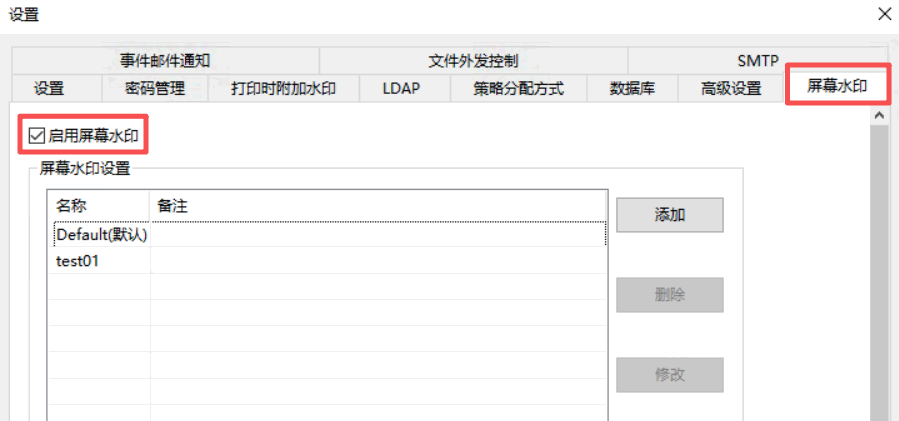Select the test01 watermark entry
Viewport: 899px width, 421px height.
327,261
